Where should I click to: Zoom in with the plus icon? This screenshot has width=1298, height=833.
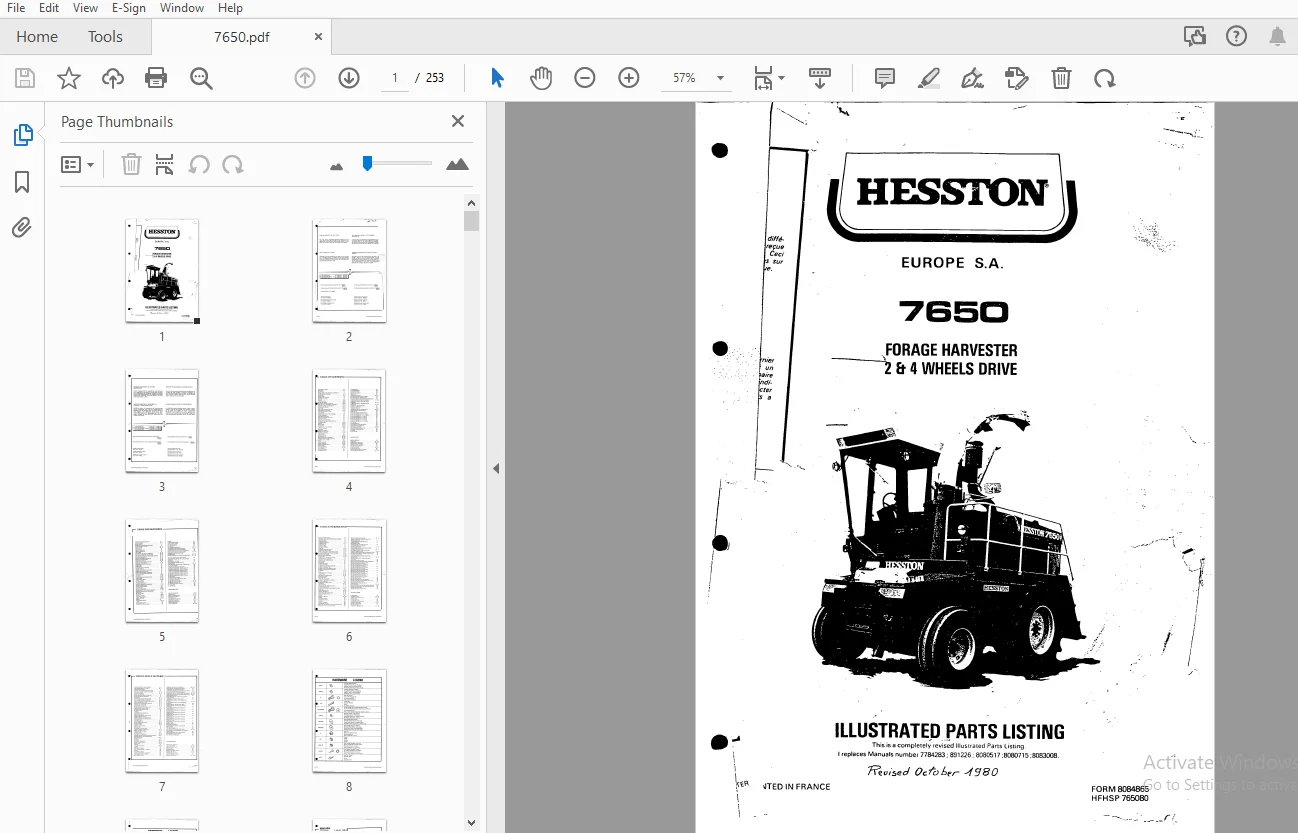coord(629,78)
